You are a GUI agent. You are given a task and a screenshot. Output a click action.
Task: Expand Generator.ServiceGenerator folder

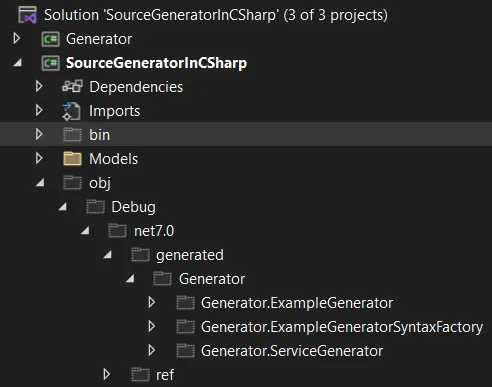(152, 350)
